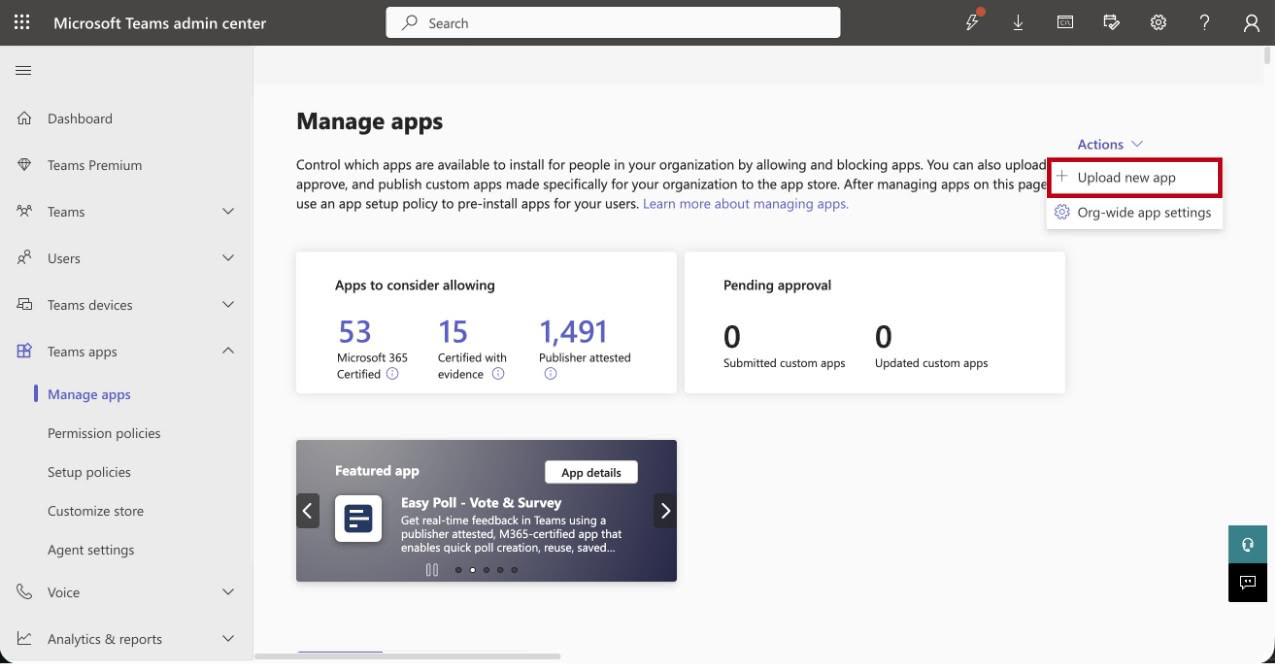The image size is (1275, 664).
Task: Click the App details button
Action: click(591, 472)
